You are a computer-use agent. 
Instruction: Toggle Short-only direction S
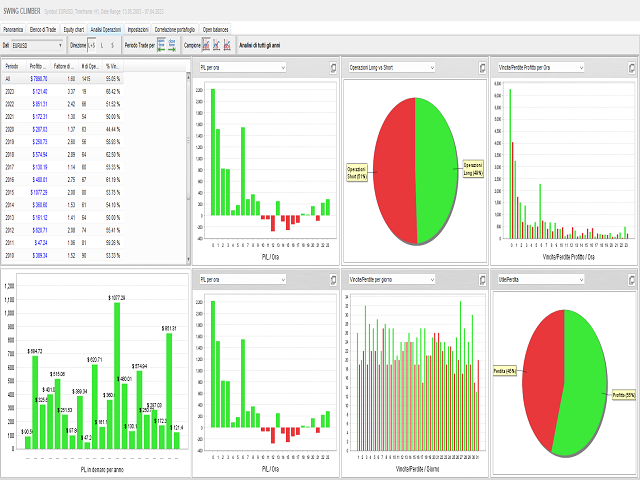click(113, 45)
